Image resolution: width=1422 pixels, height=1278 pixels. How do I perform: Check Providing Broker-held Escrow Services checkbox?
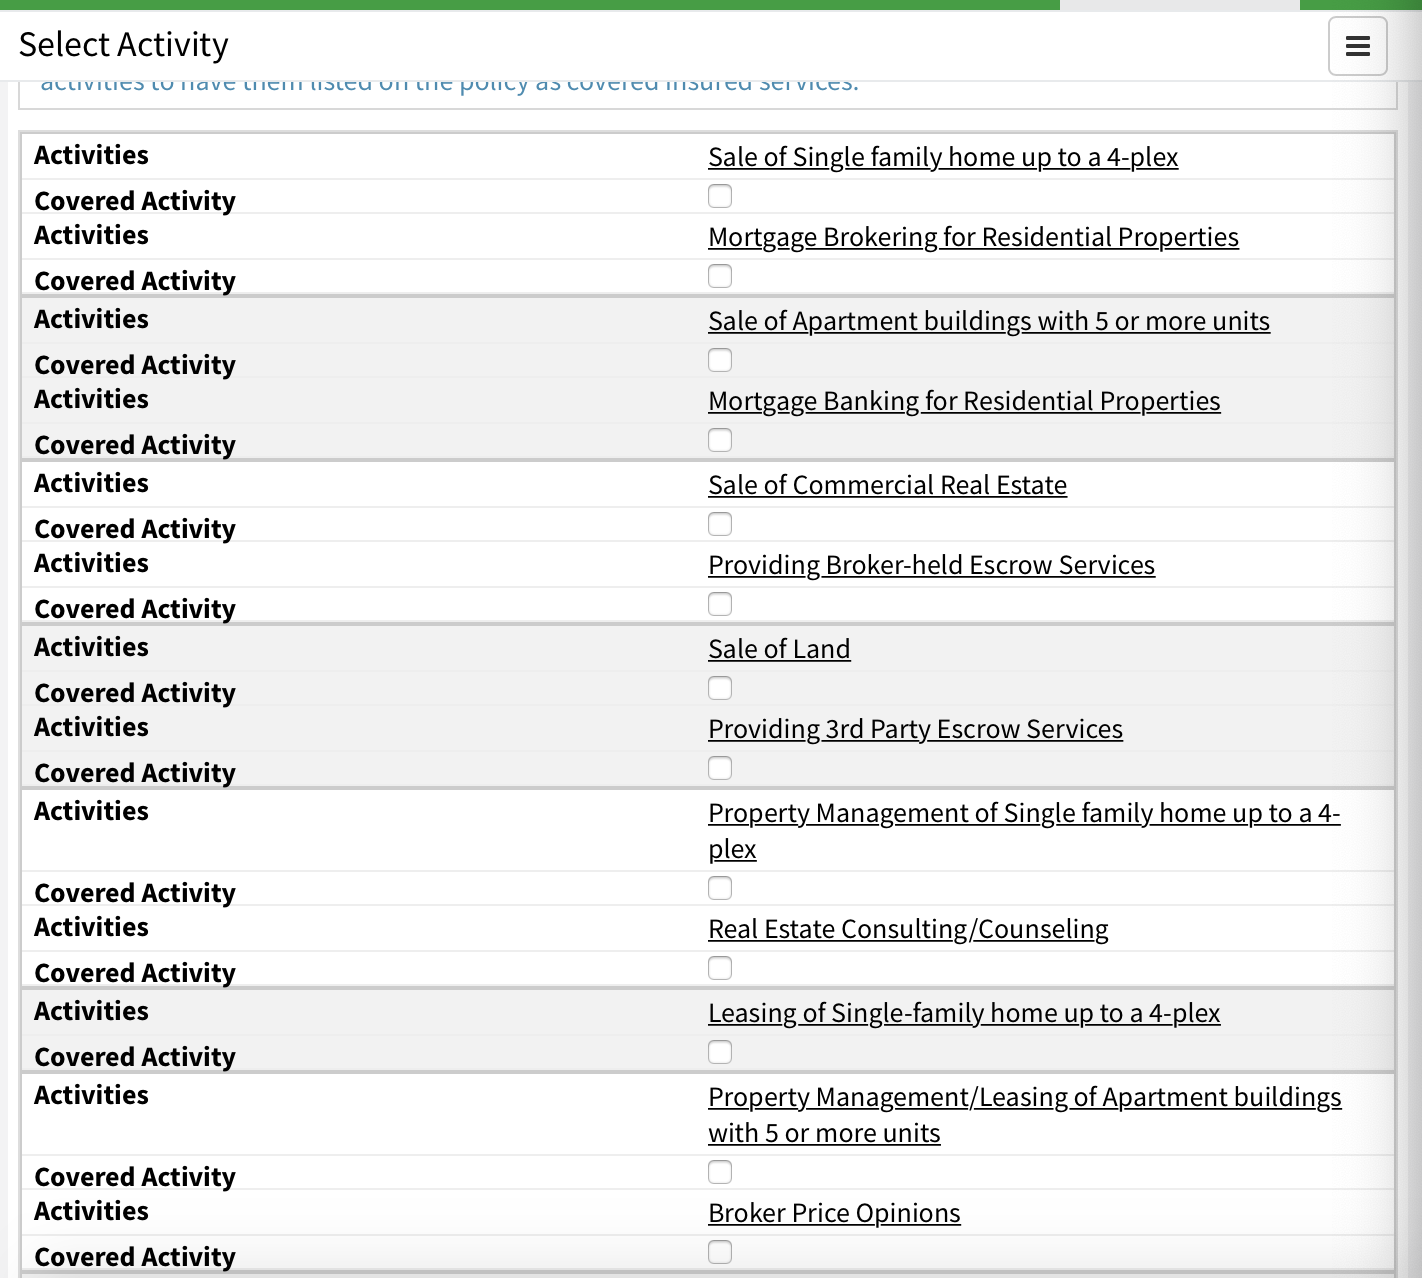pyautogui.click(x=720, y=604)
